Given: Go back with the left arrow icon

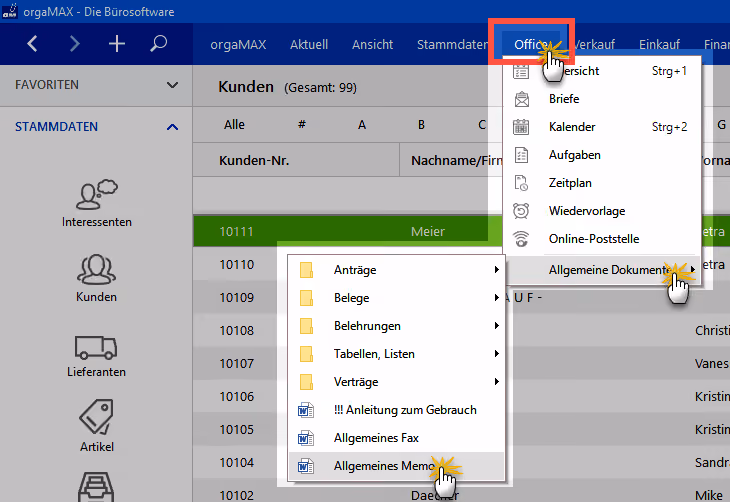Looking at the screenshot, I should click(32, 44).
